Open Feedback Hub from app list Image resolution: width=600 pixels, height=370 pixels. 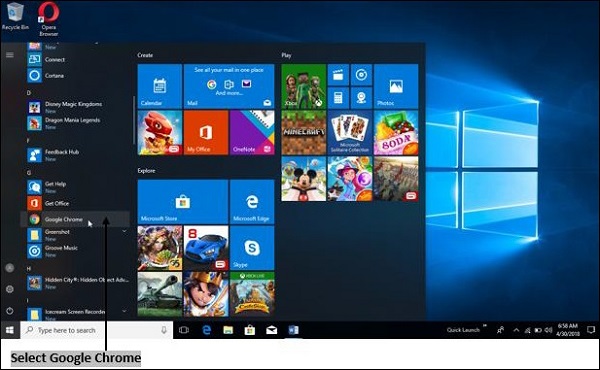pos(75,155)
